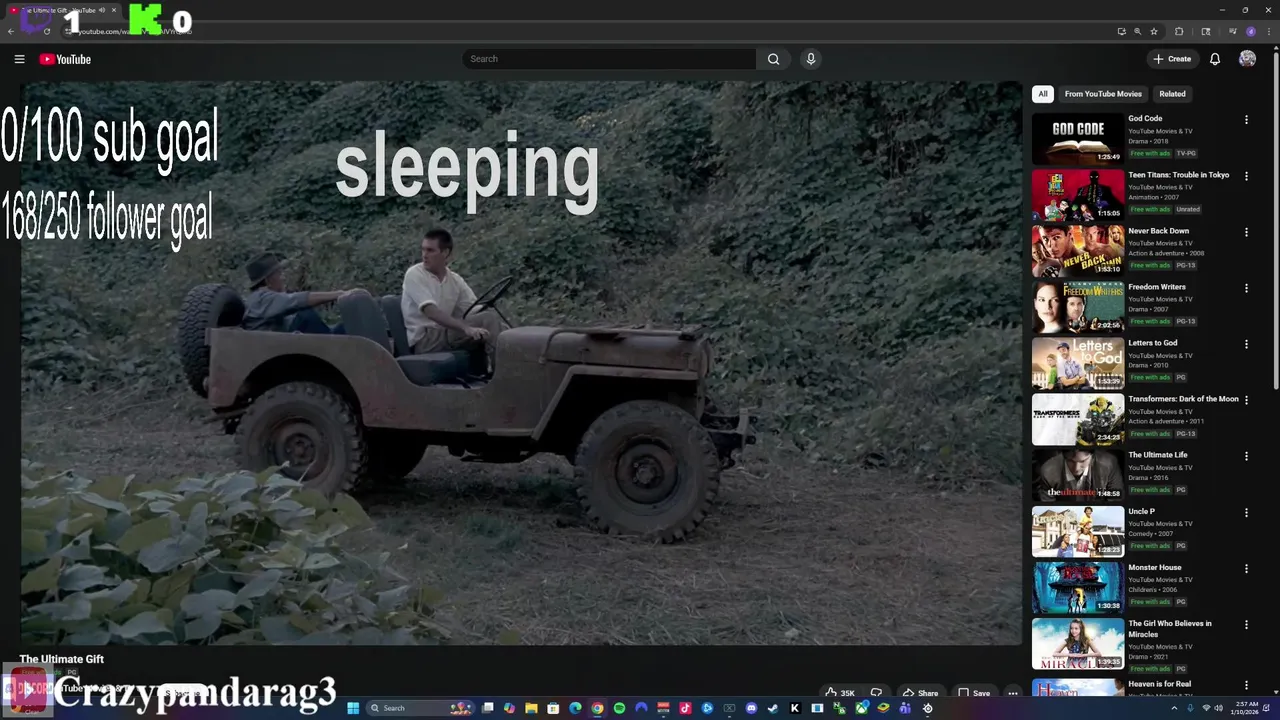Open network status in system tray
1280x720 pixels.
coord(1206,708)
